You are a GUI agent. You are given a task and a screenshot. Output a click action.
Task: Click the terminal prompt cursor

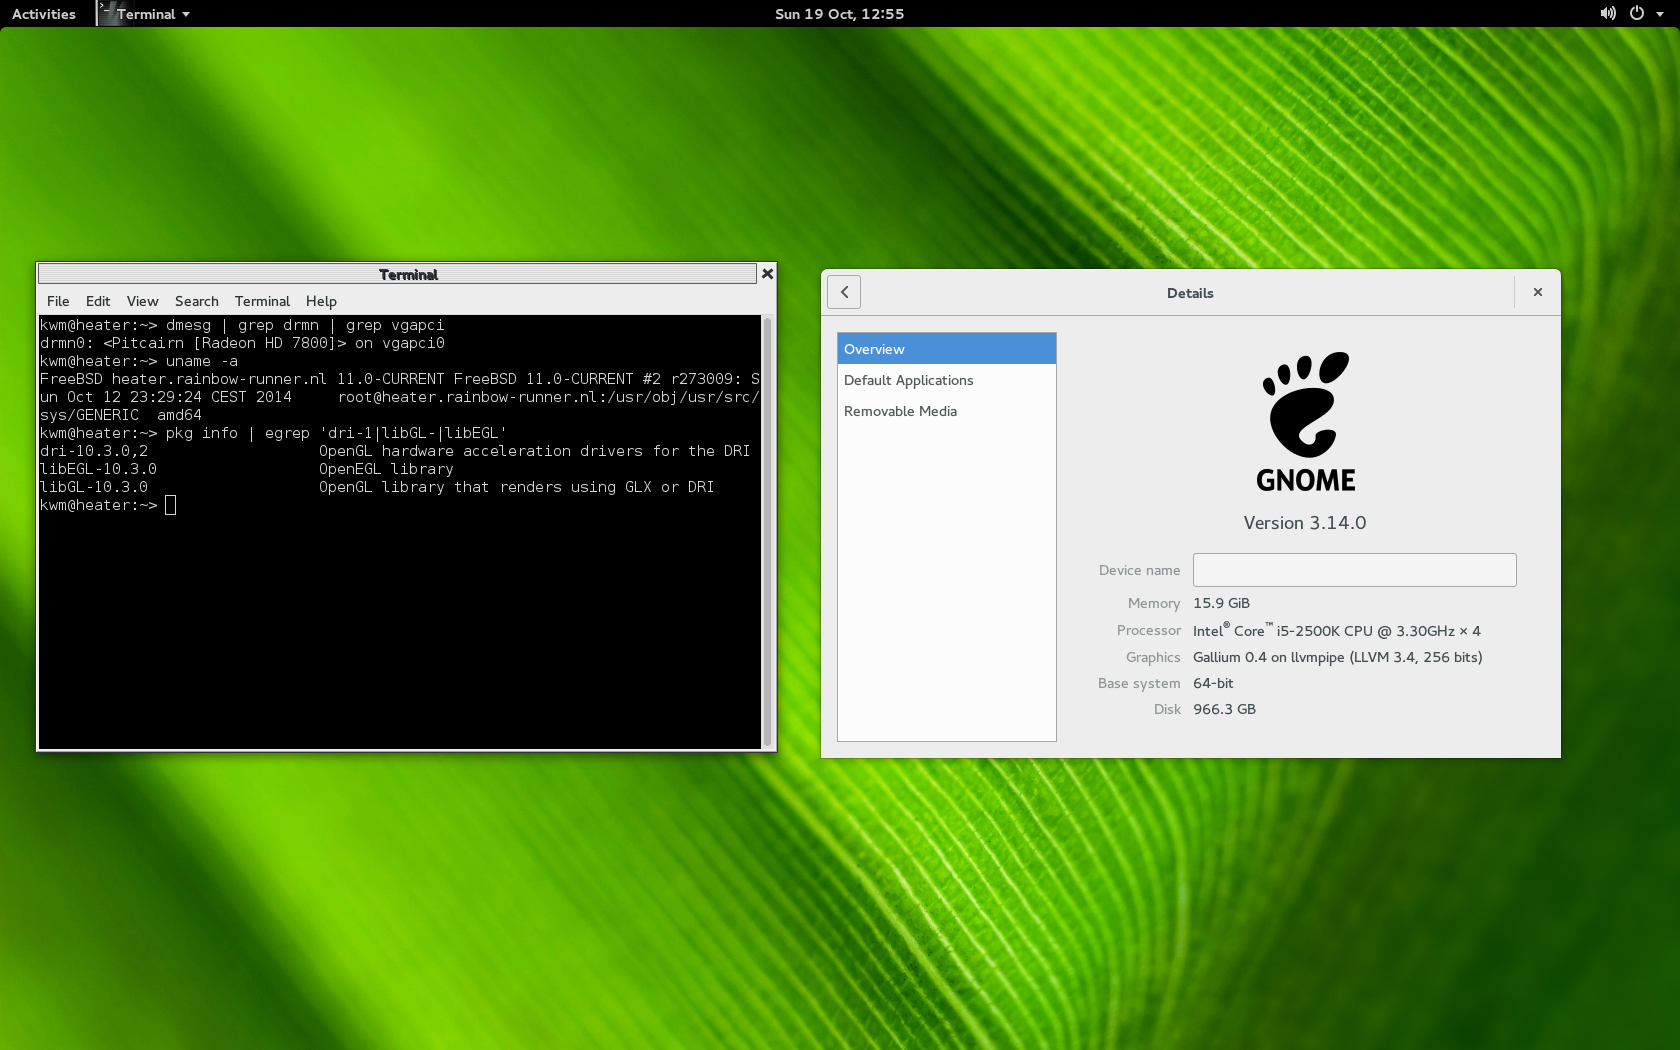tap(171, 505)
